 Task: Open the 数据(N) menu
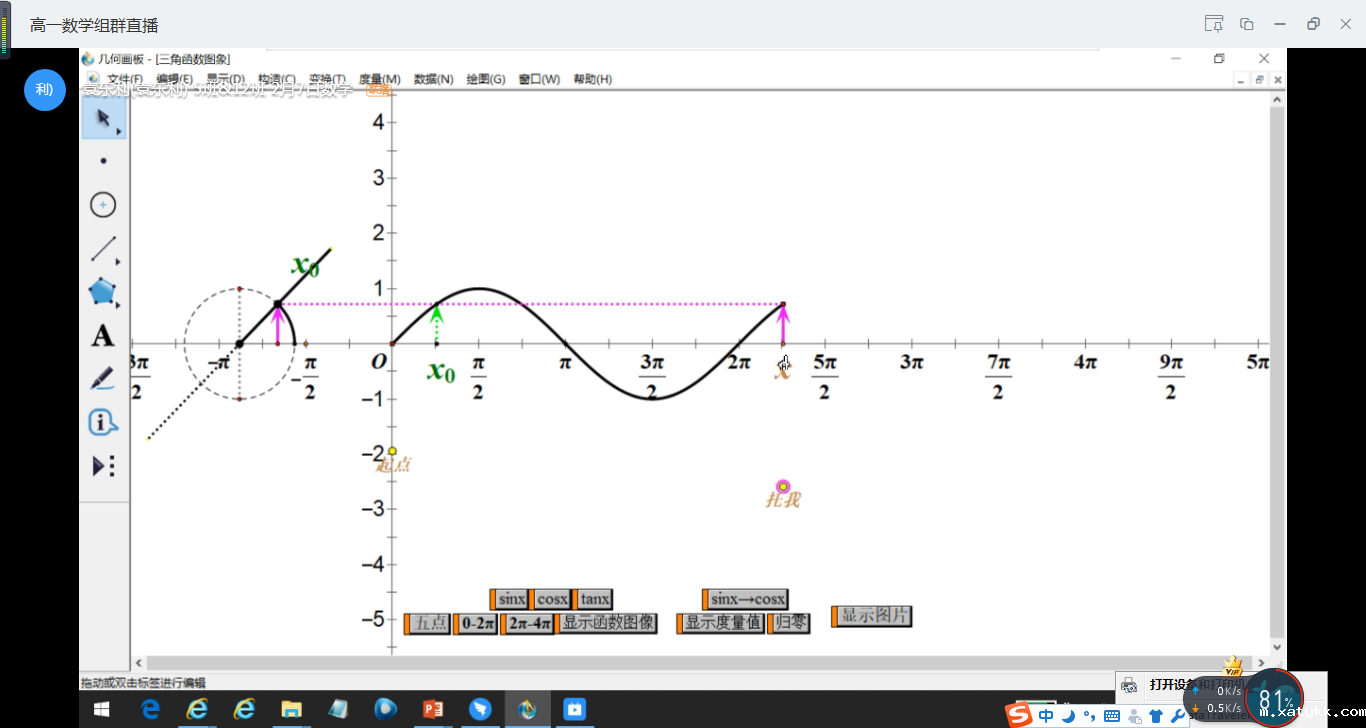(433, 80)
